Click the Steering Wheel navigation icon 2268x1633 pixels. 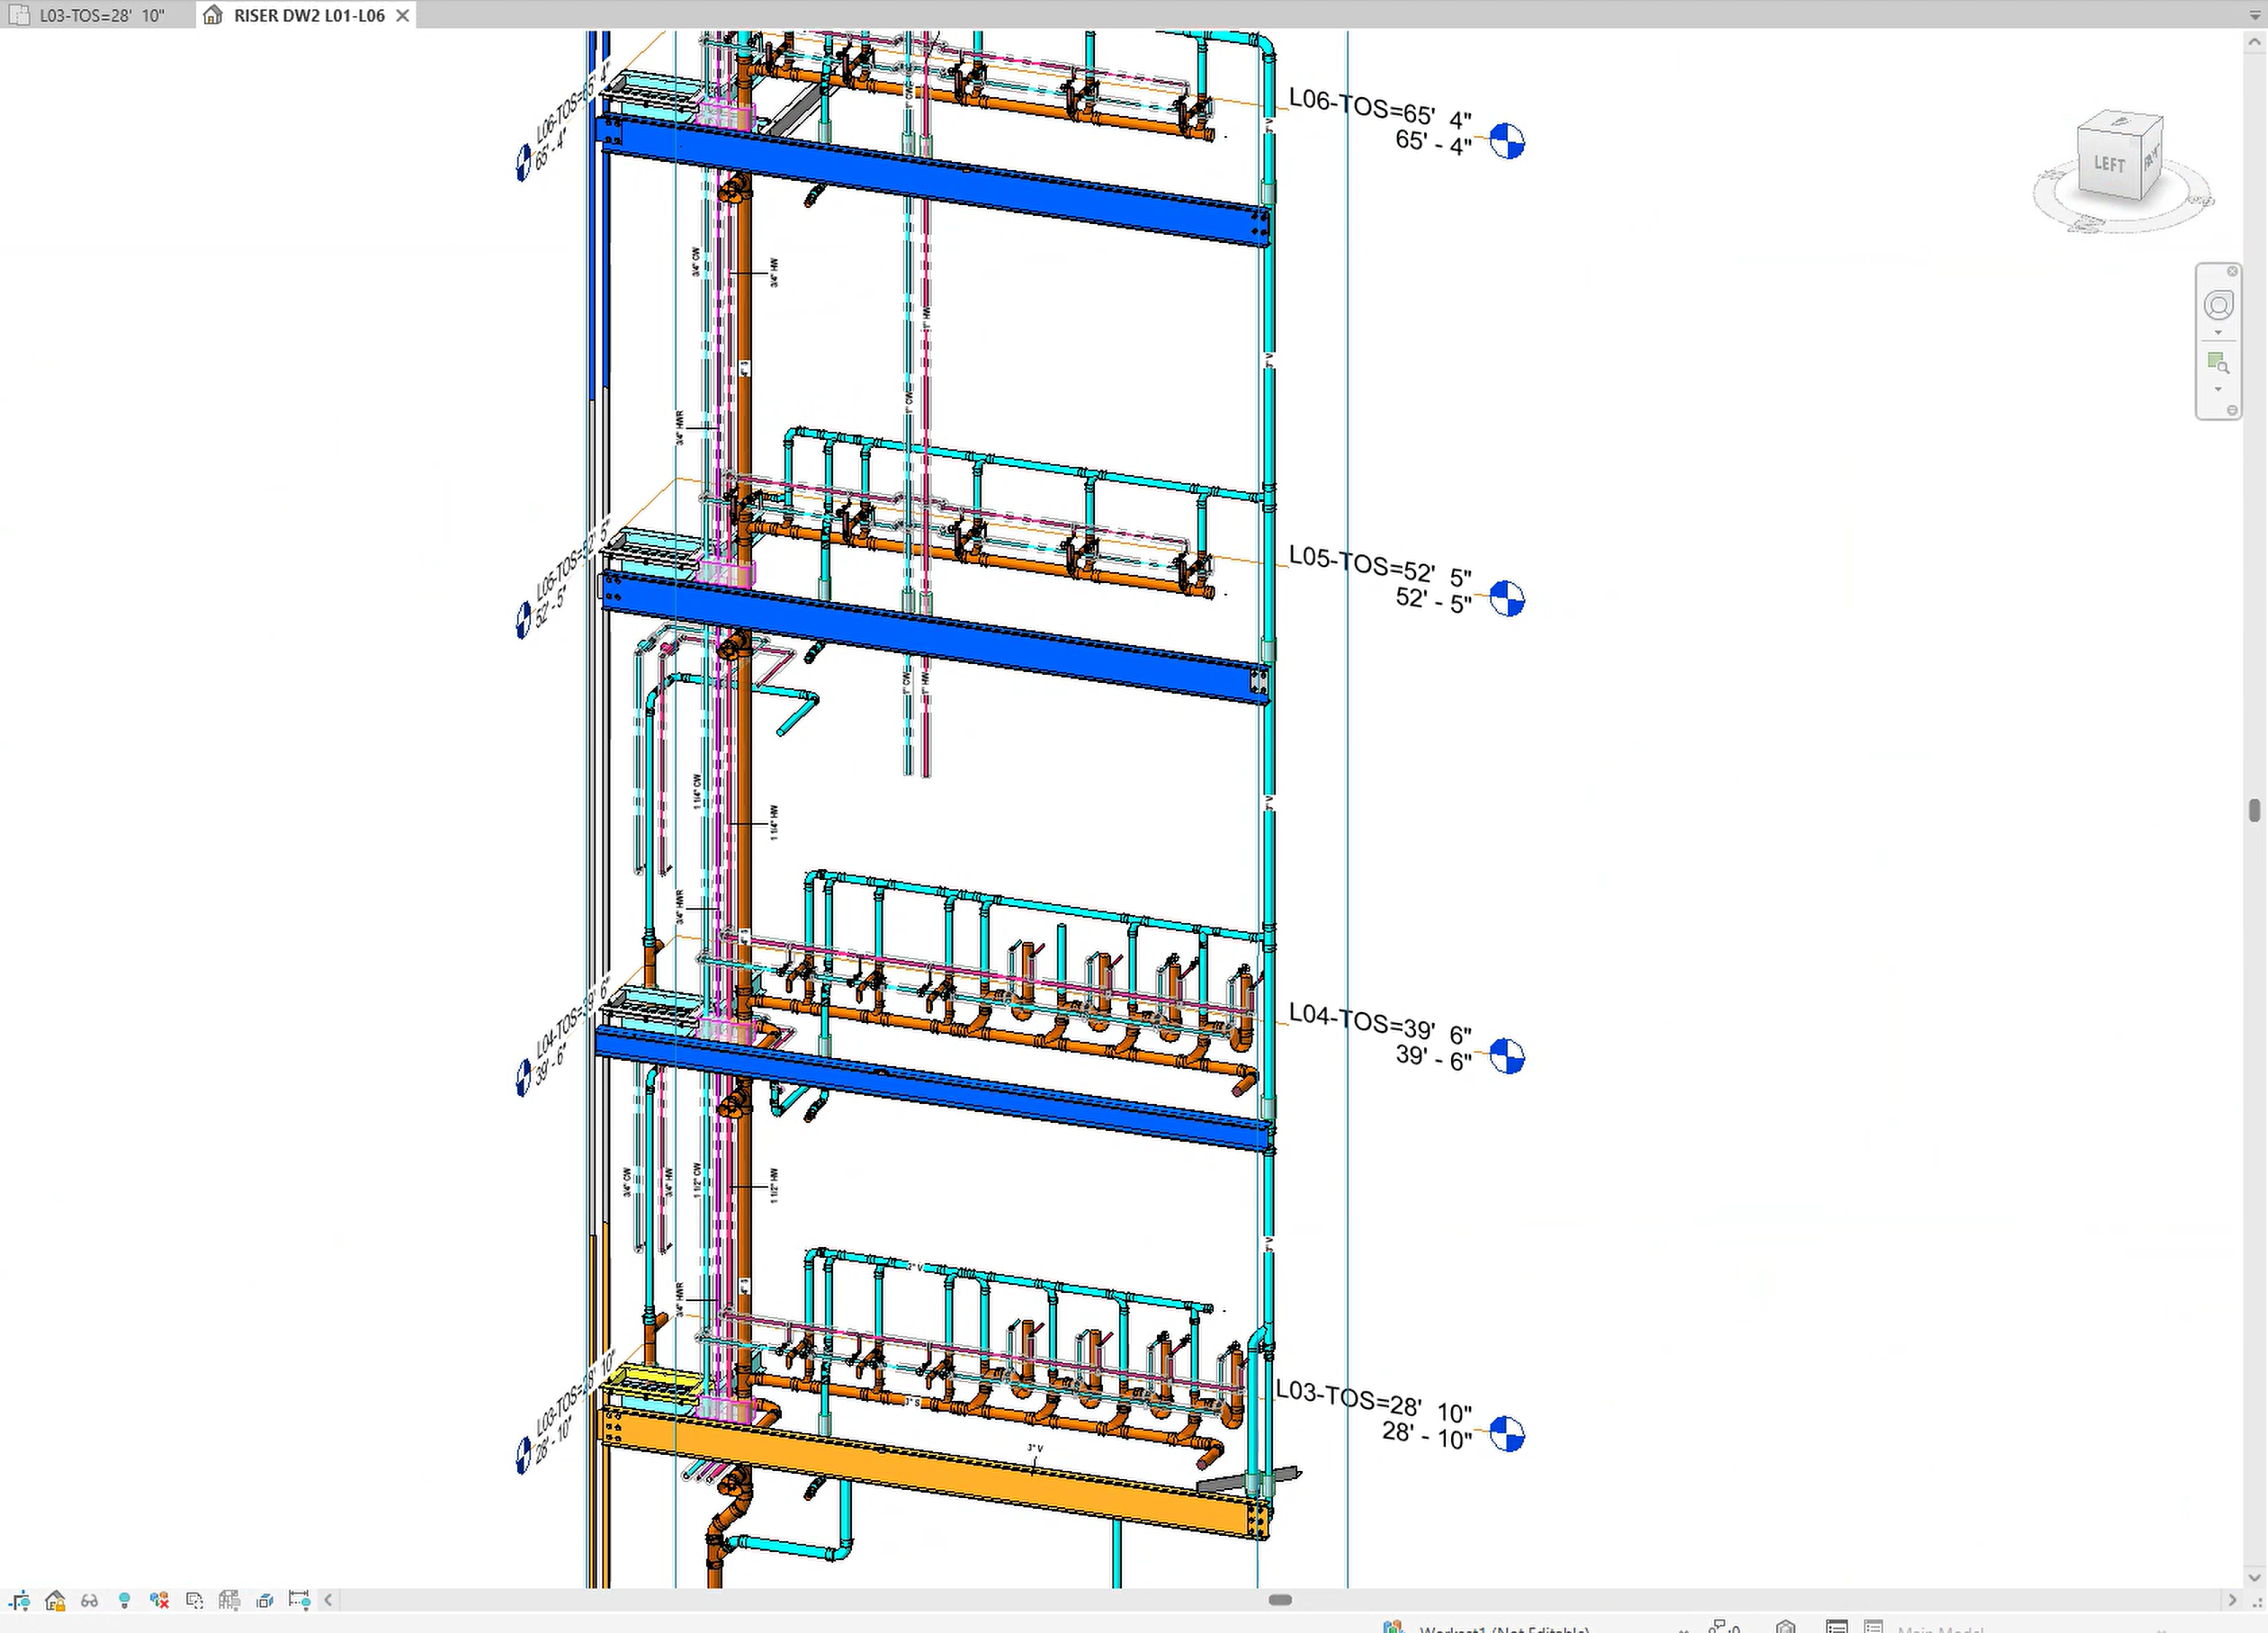click(x=2218, y=305)
